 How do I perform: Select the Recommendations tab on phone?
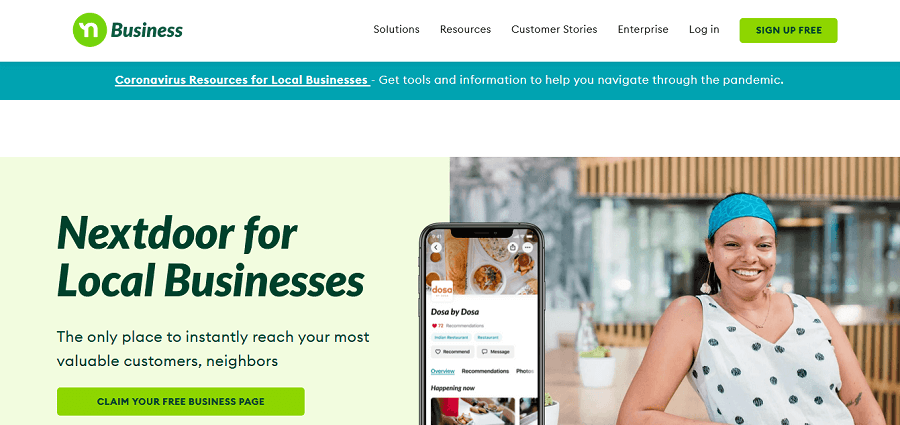click(x=485, y=371)
